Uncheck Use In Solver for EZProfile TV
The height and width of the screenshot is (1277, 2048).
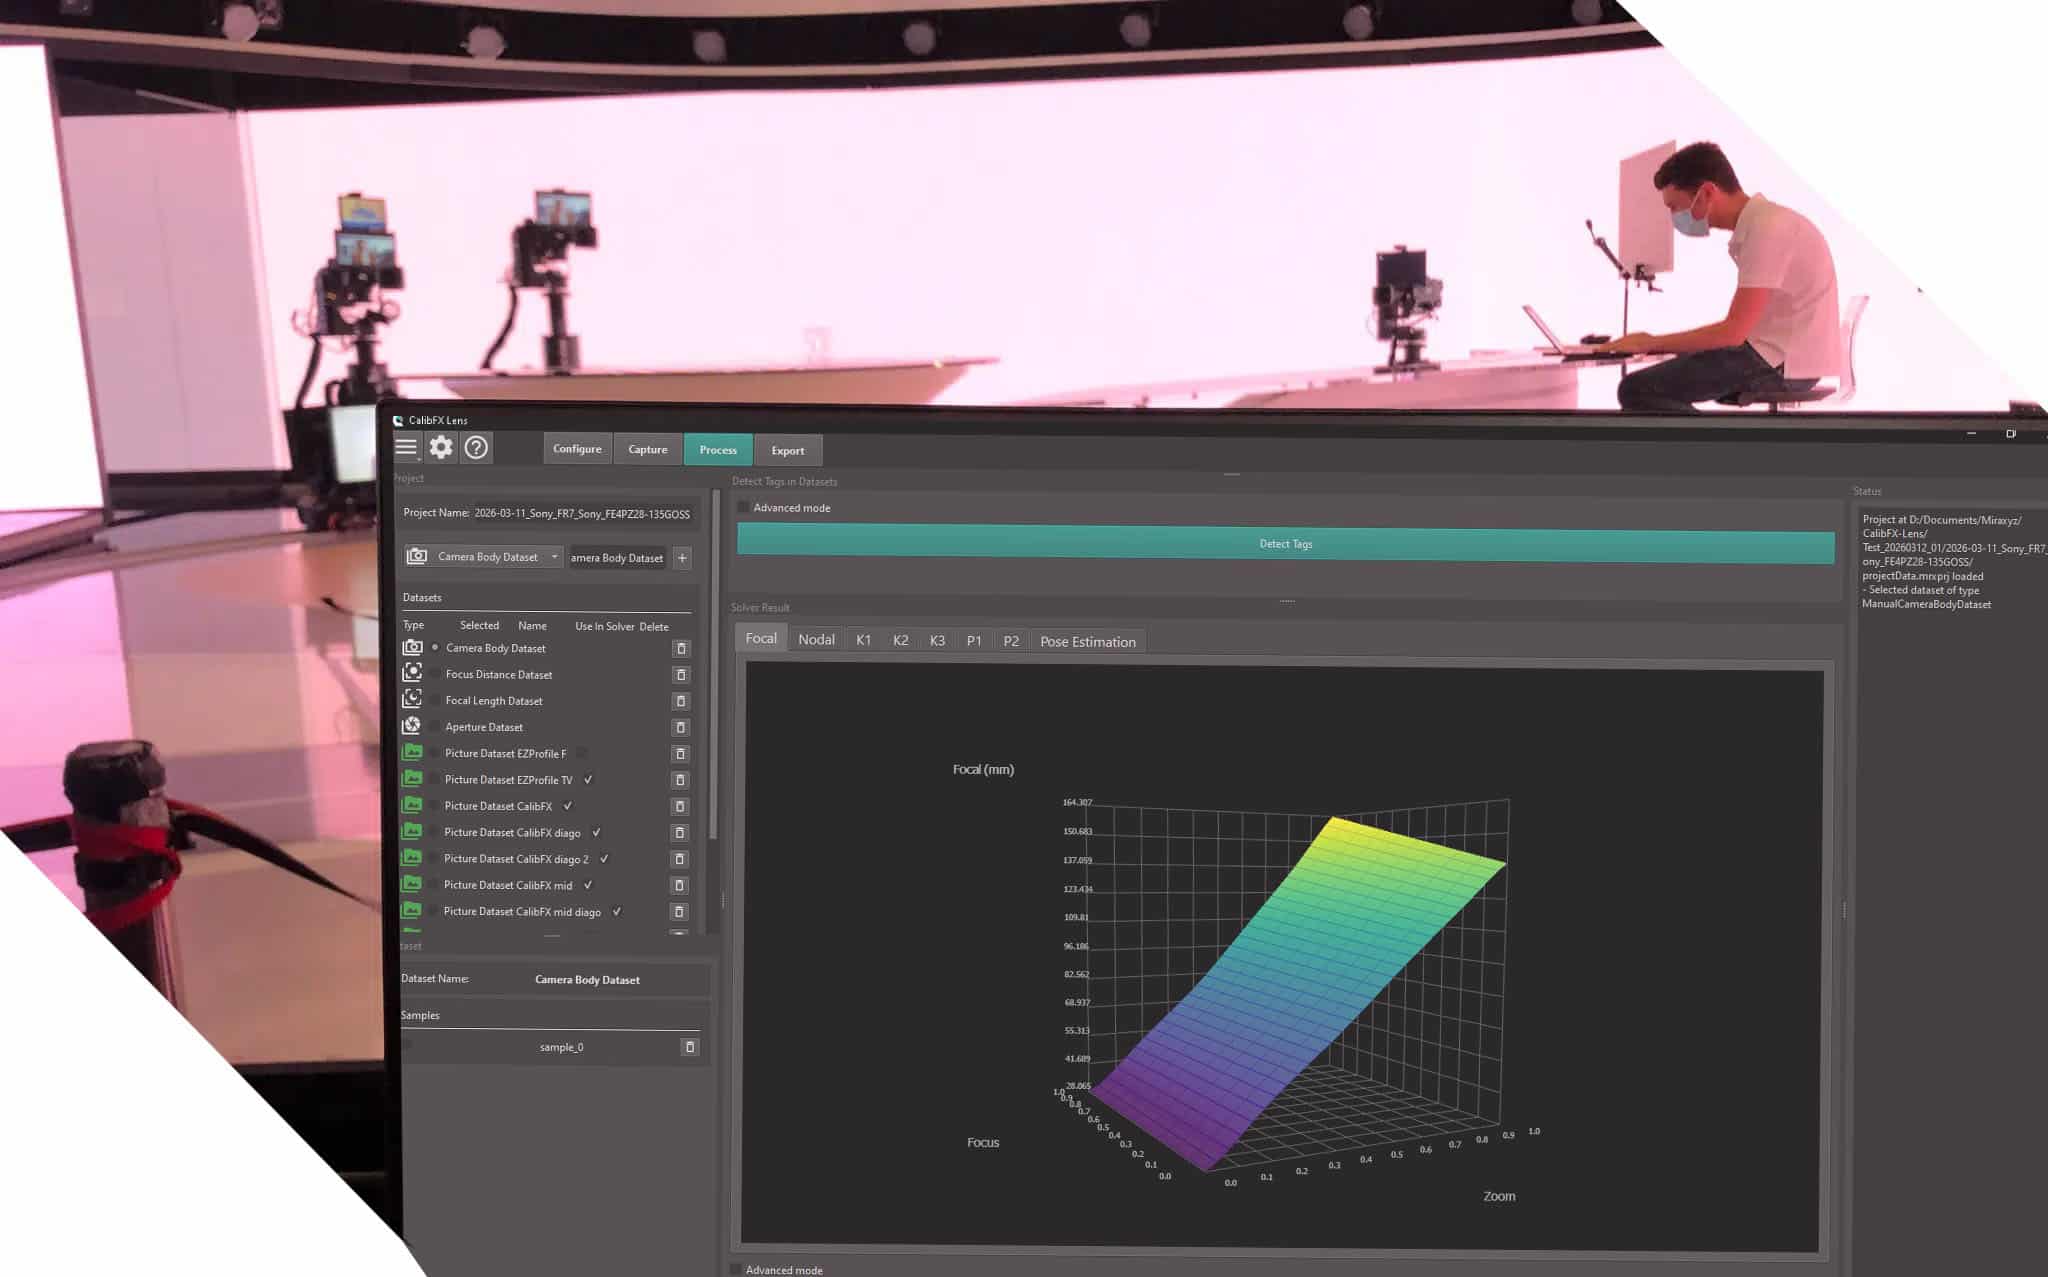click(588, 780)
